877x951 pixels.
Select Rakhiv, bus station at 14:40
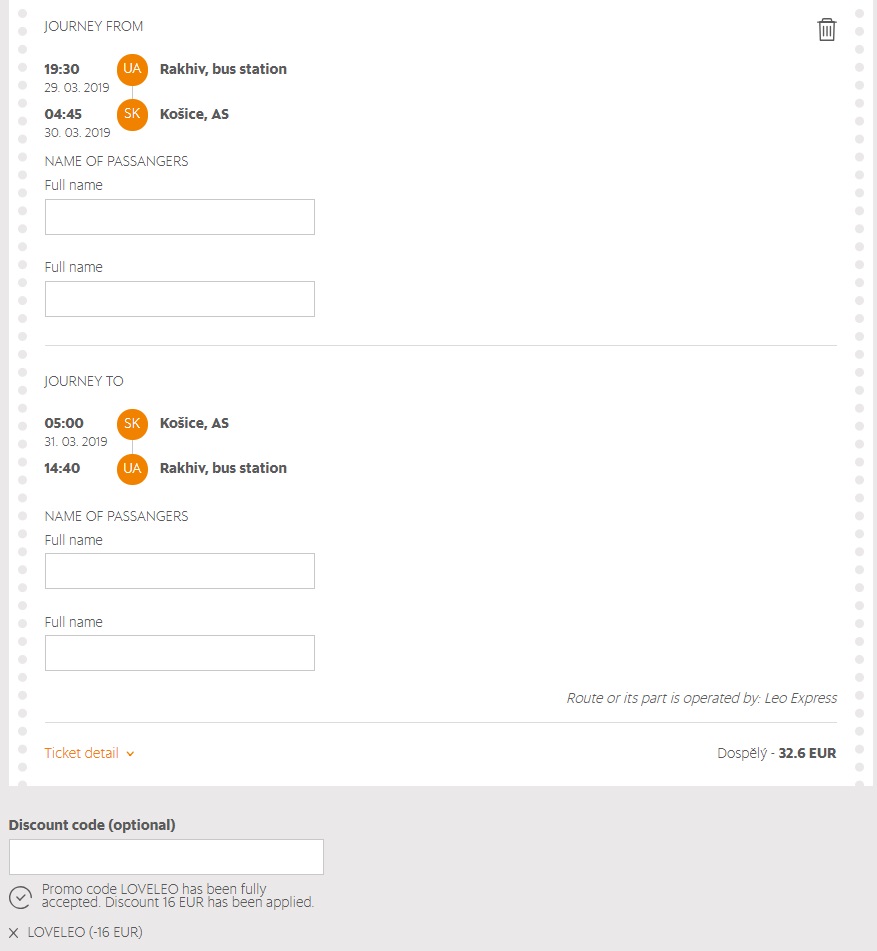pos(223,468)
